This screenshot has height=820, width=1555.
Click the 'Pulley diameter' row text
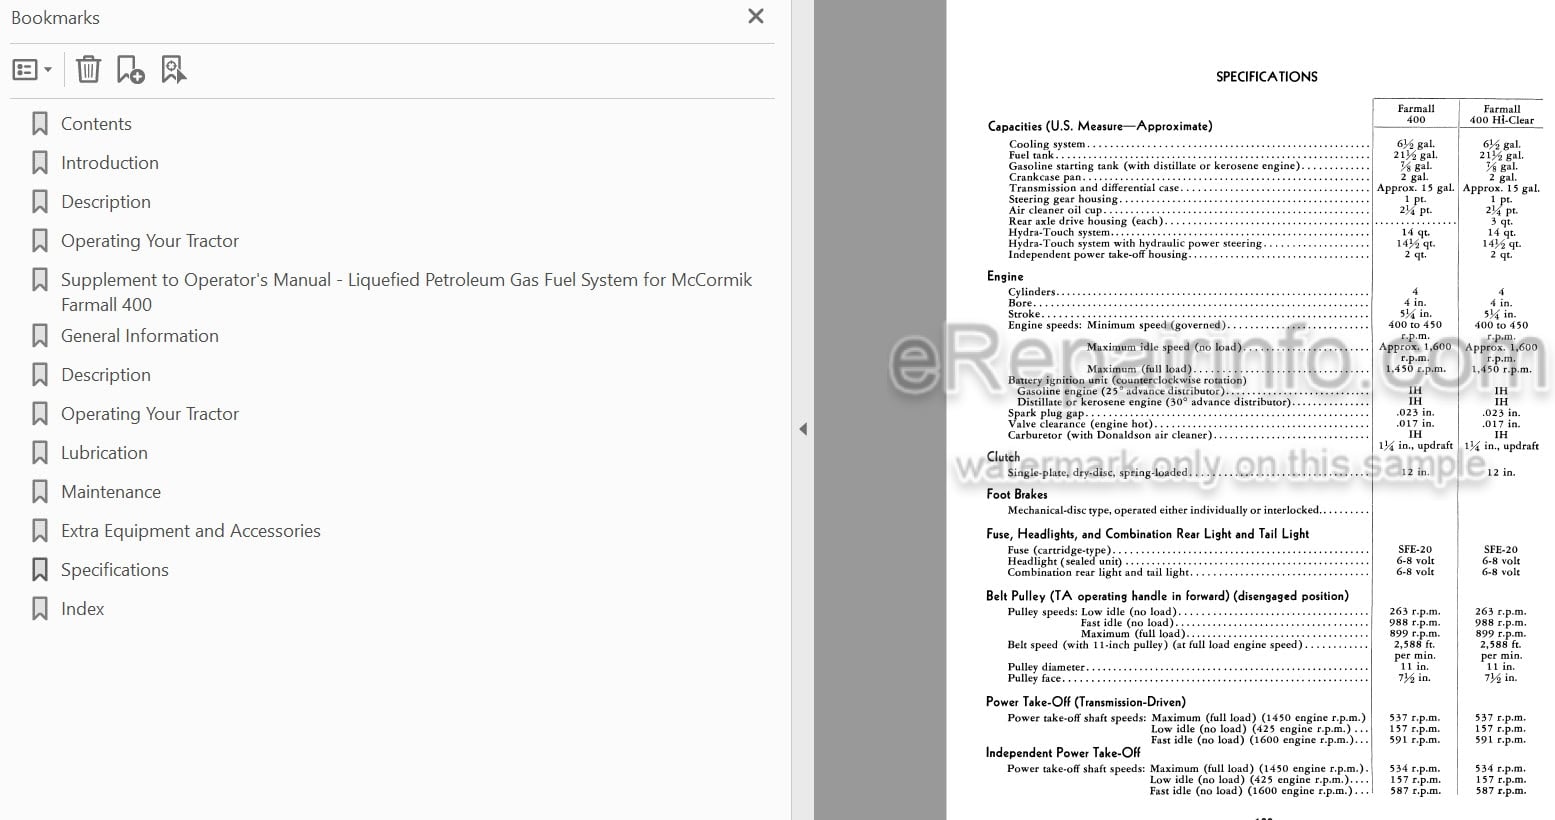click(1046, 667)
